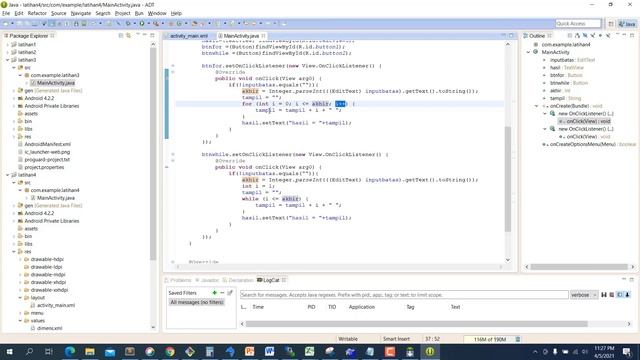Switch to the Javadoc tab

[208, 280]
